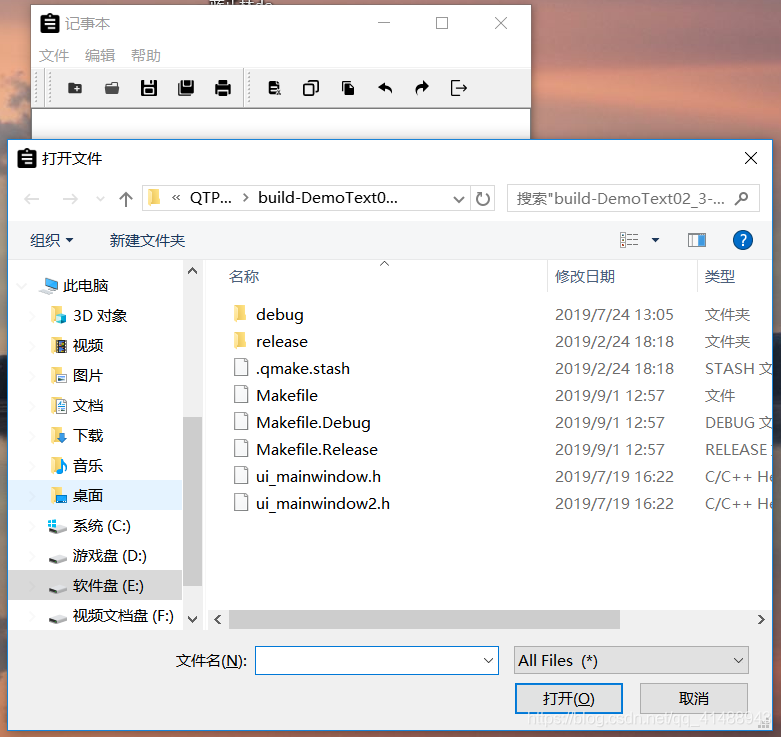Click the new file icon in Notepad toolbar
The width and height of the screenshot is (781, 737).
[75, 88]
